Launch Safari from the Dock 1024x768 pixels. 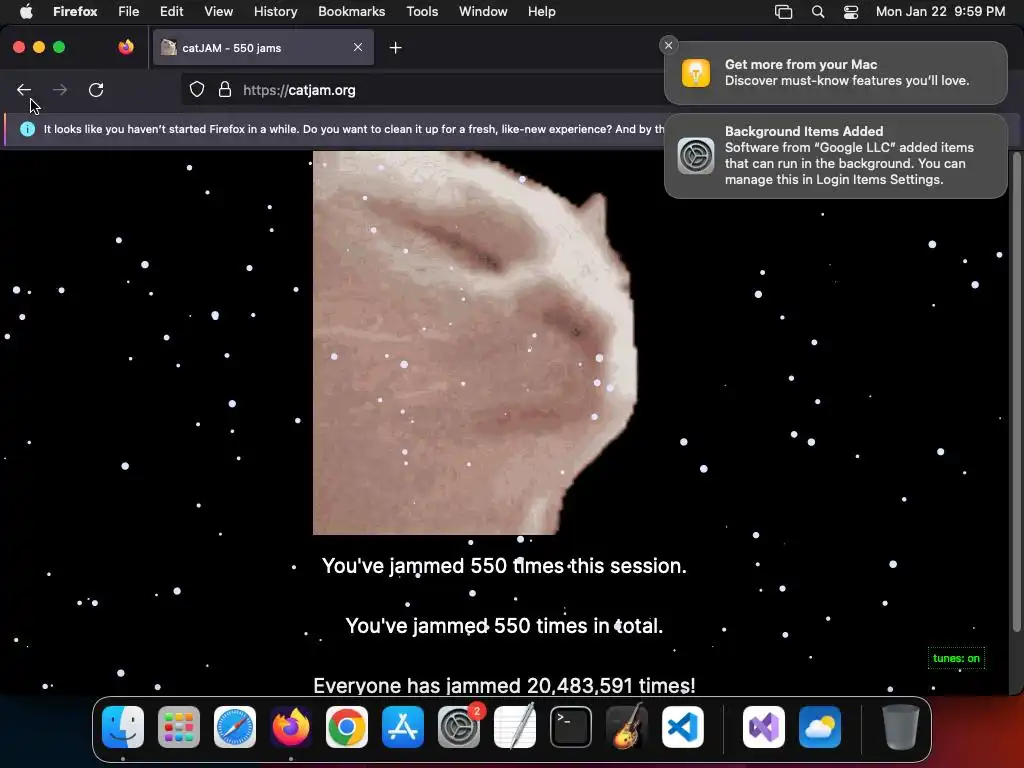pyautogui.click(x=234, y=727)
